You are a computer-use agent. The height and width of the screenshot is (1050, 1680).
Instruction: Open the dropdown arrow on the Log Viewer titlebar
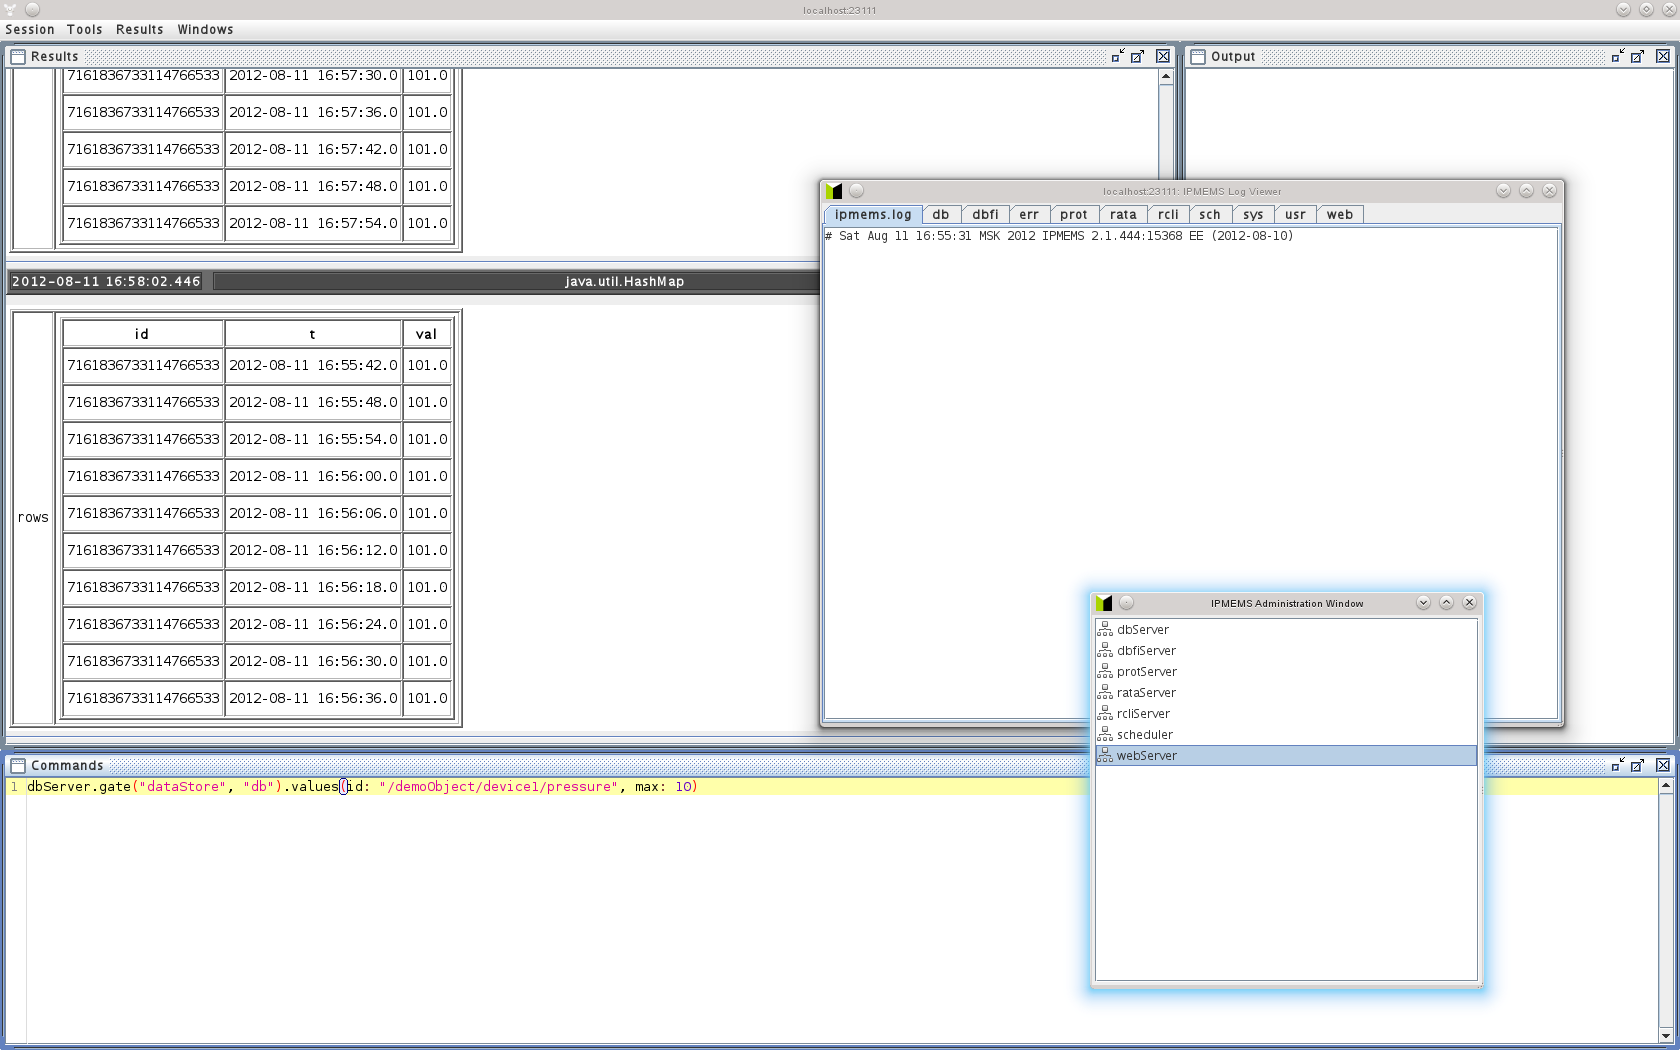point(1503,190)
